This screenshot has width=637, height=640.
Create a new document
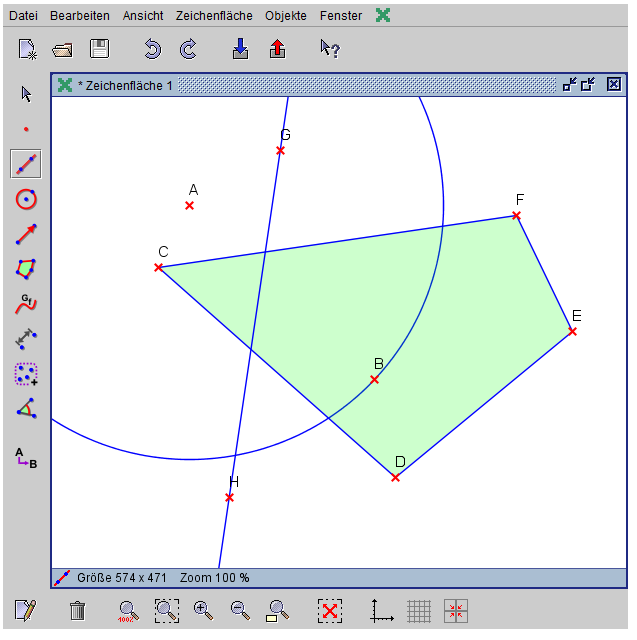click(x=27, y=49)
